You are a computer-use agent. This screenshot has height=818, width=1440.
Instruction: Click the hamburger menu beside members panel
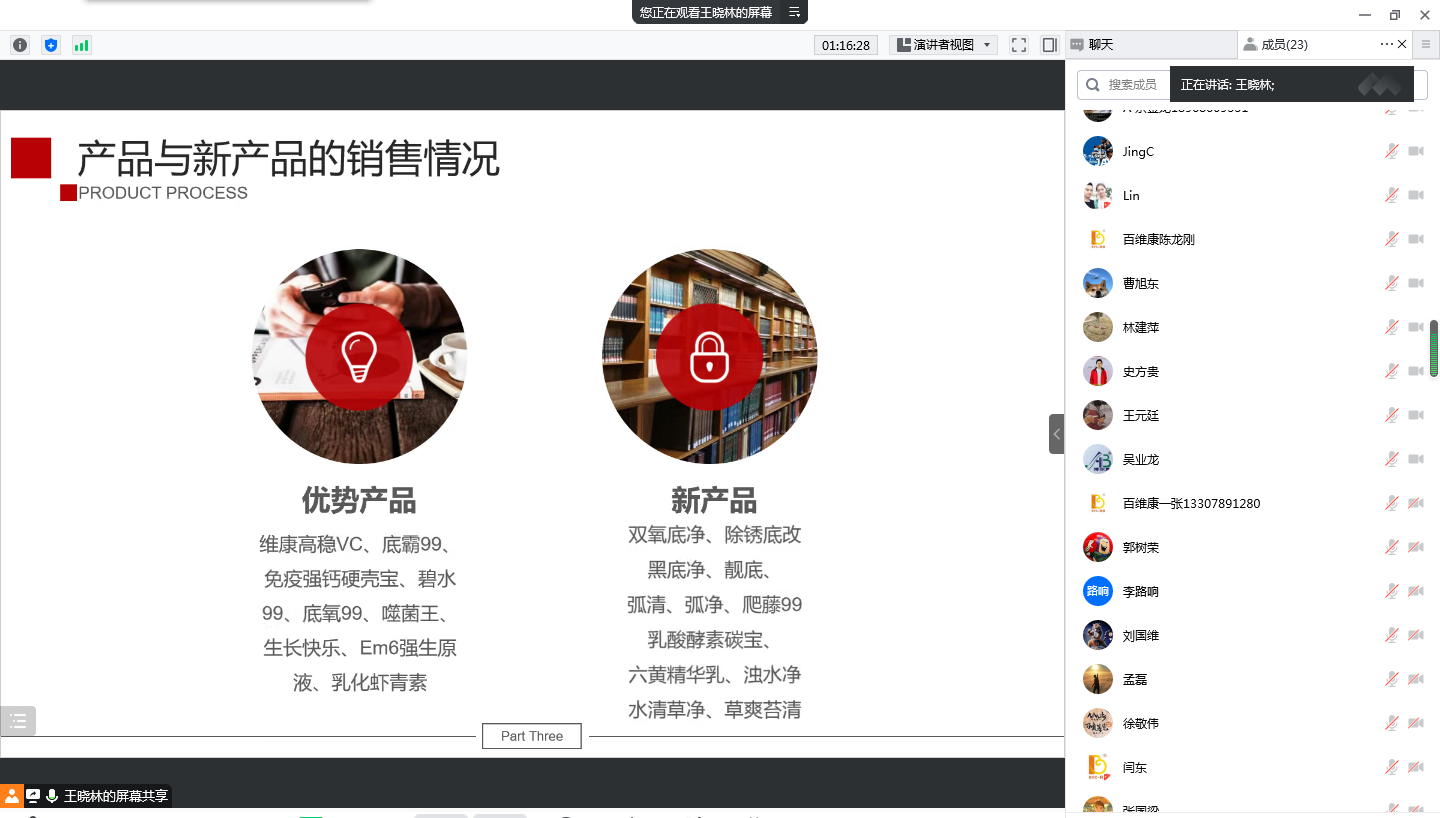point(1426,44)
